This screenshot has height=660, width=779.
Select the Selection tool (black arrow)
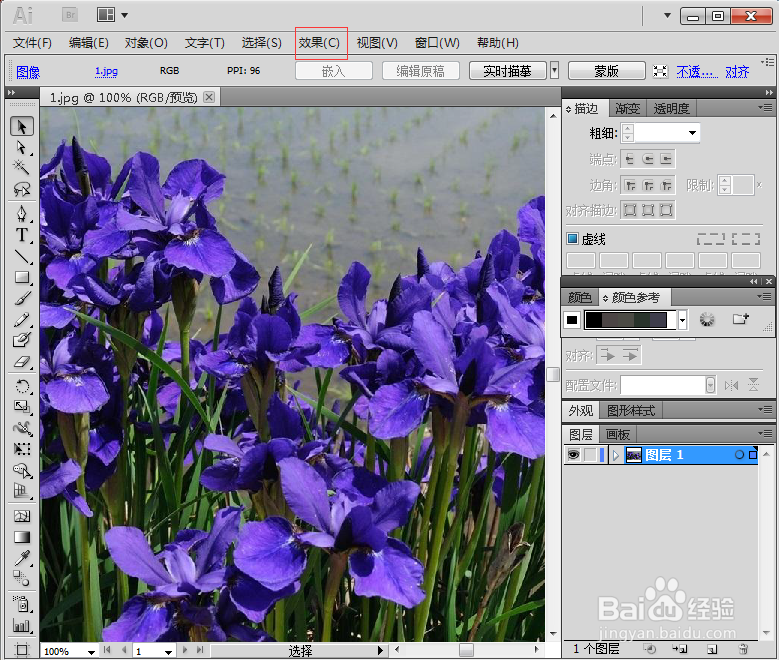21,127
